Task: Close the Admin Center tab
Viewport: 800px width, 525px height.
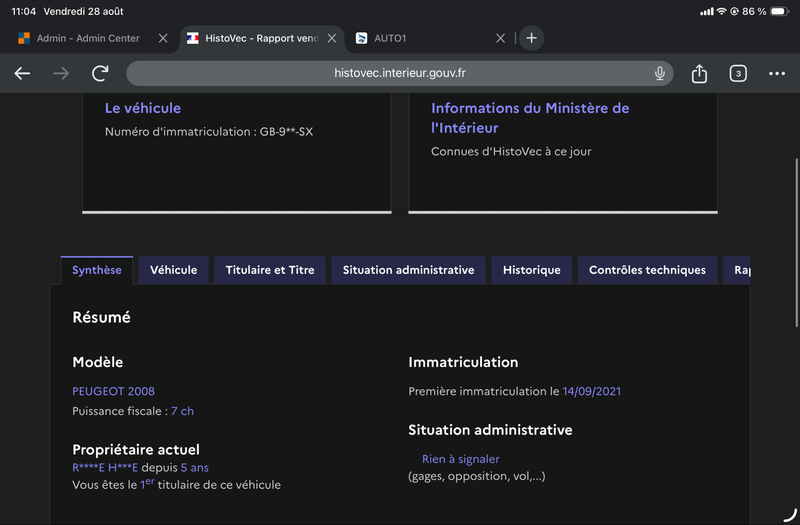Action: (163, 38)
